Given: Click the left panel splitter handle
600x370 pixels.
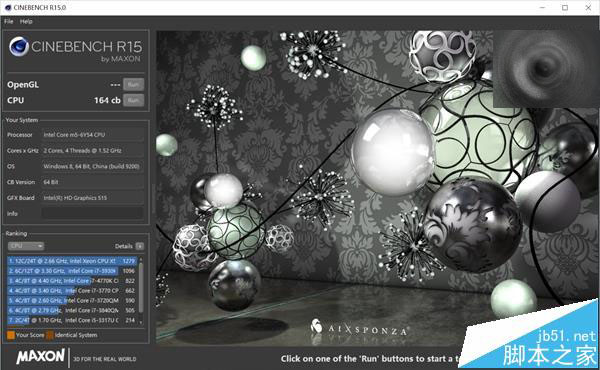Looking at the screenshot, I should [x=153, y=199].
